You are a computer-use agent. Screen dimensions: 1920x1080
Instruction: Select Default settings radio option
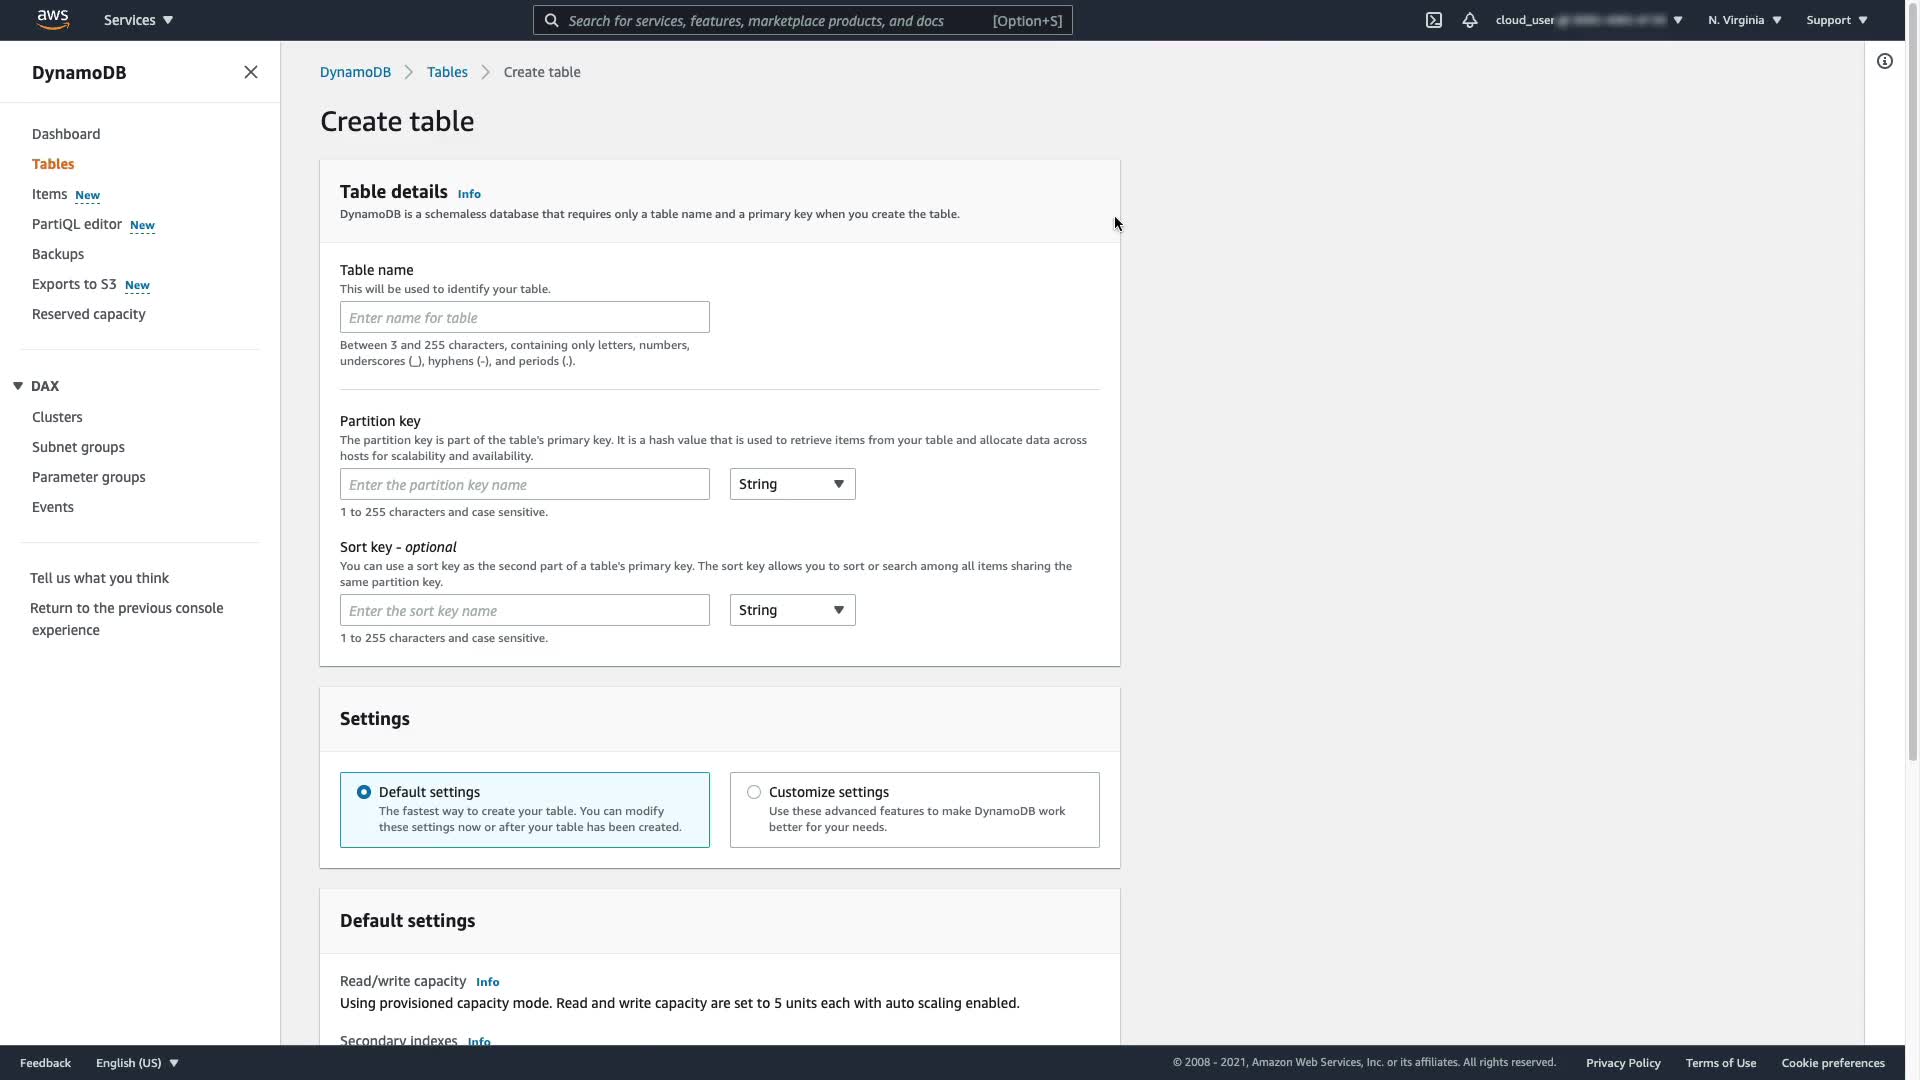(x=364, y=792)
